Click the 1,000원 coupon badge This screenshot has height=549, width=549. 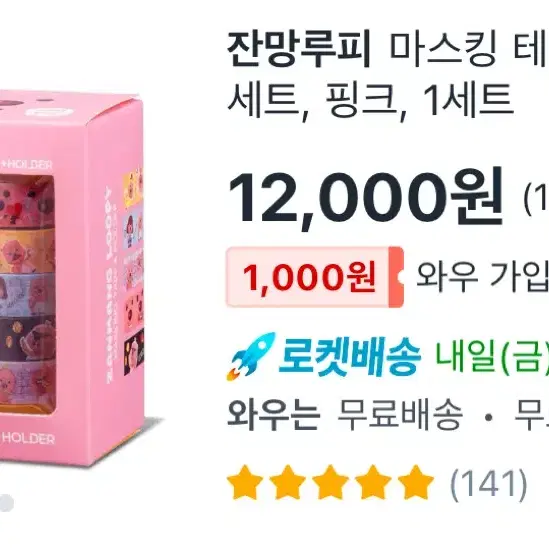(315, 277)
